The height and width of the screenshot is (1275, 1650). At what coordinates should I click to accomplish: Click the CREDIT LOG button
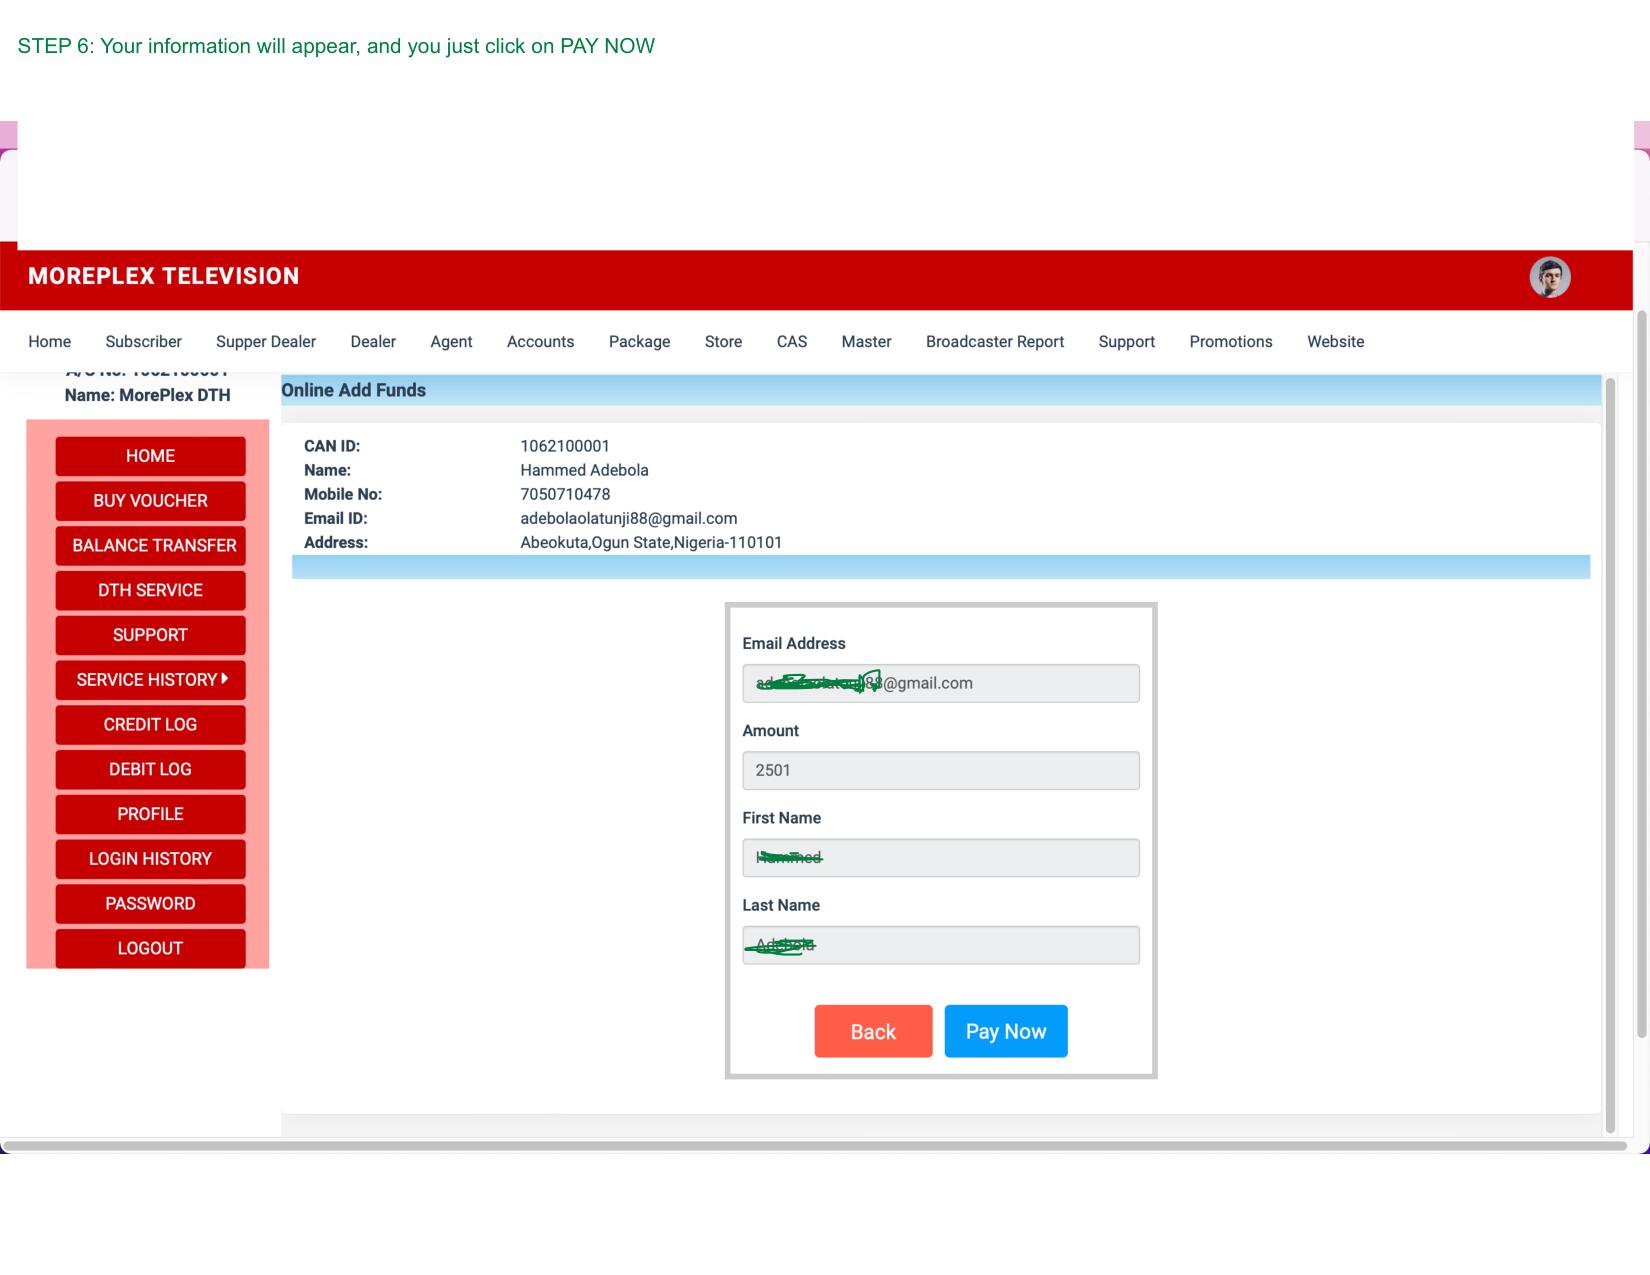pos(150,725)
